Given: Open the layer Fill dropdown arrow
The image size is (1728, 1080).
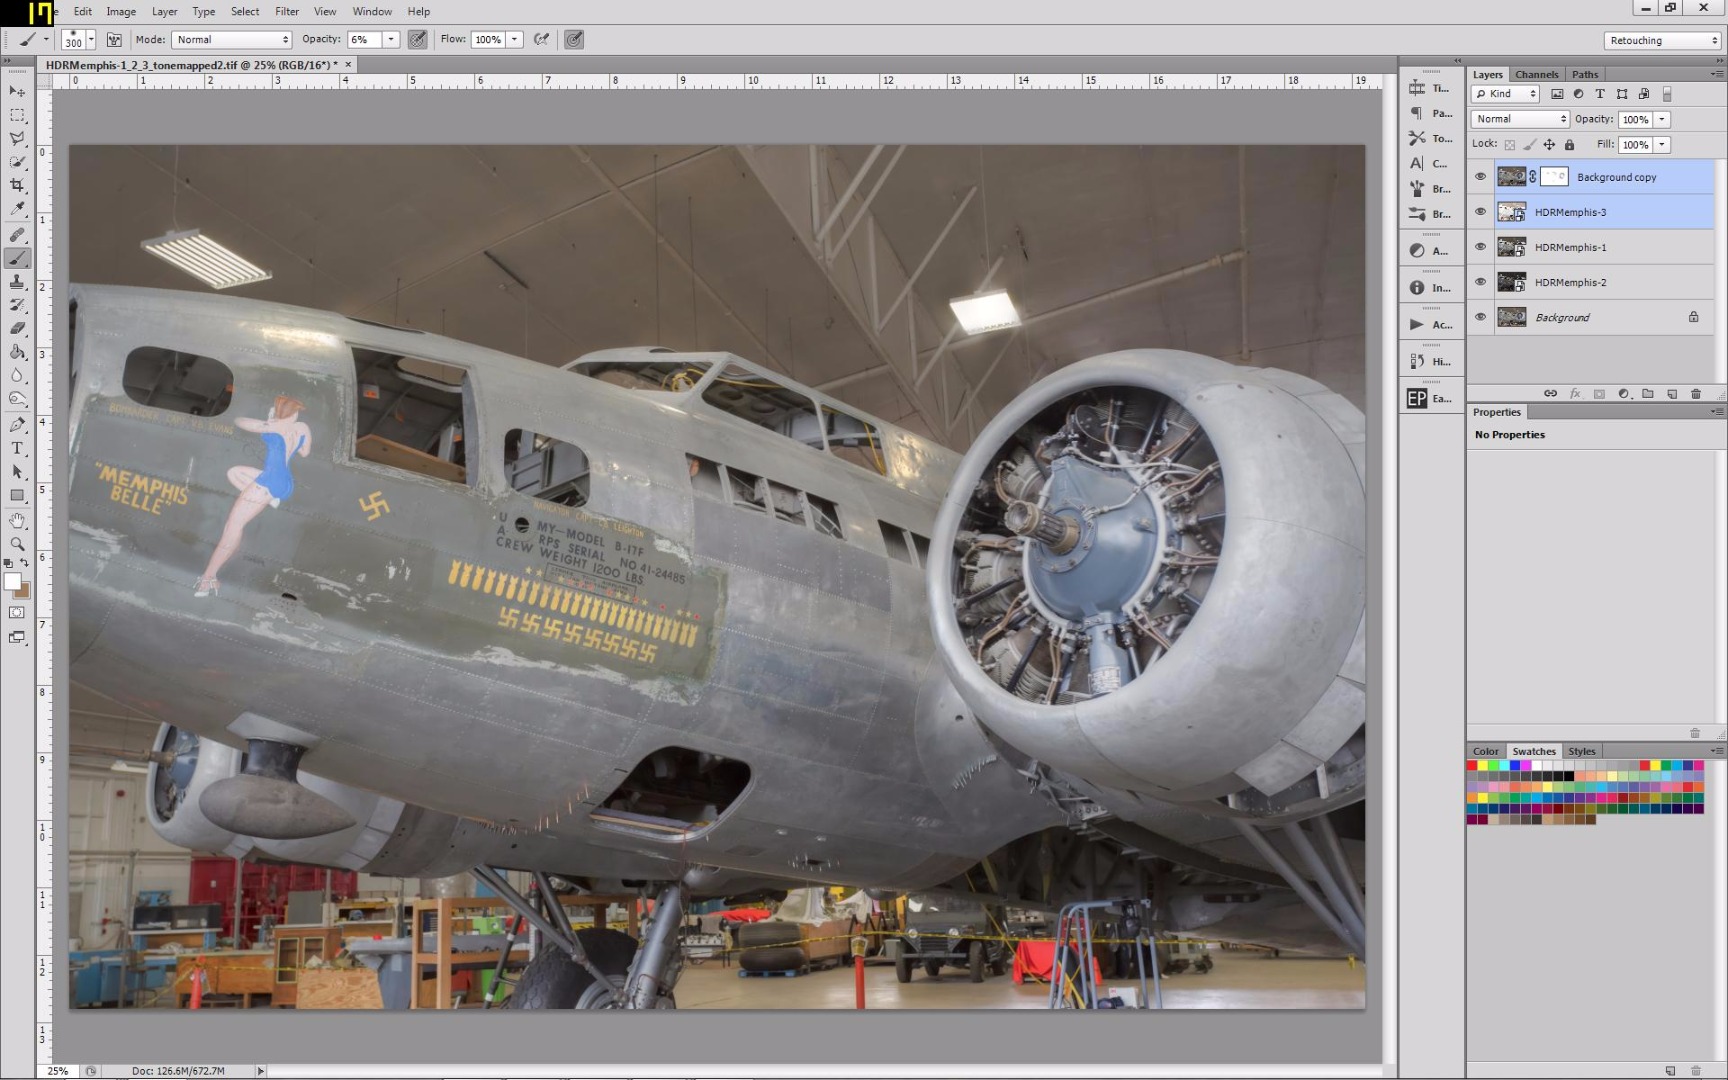Looking at the screenshot, I should tap(1662, 145).
